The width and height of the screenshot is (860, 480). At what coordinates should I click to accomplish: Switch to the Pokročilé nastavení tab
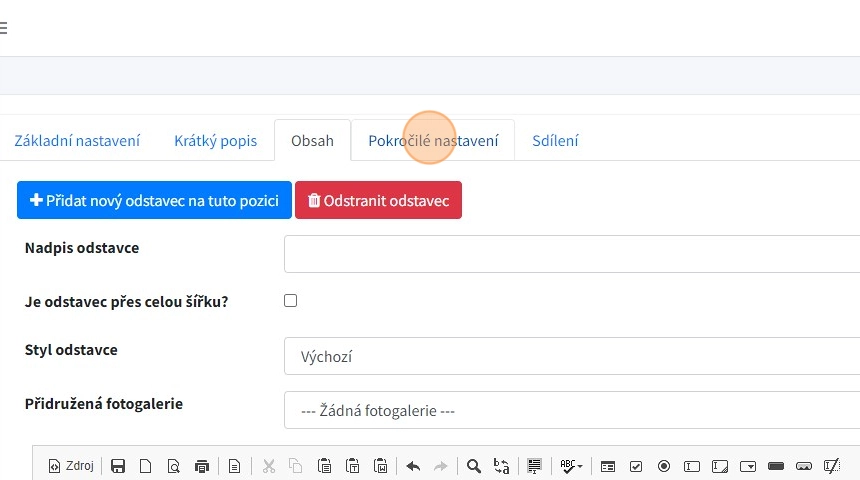433,141
